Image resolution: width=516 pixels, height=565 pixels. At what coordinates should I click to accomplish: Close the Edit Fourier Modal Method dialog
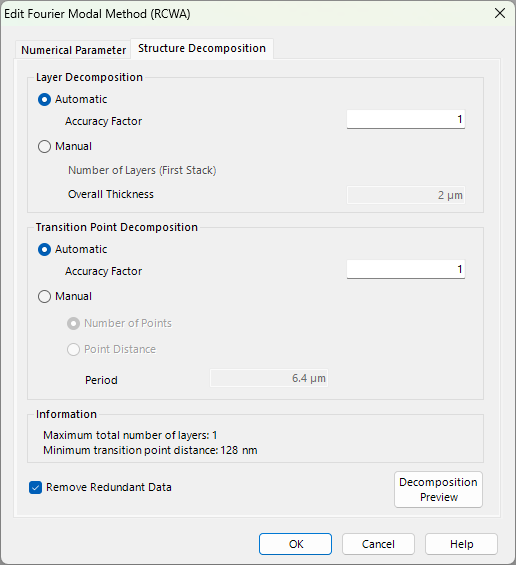pyautogui.click(x=500, y=13)
